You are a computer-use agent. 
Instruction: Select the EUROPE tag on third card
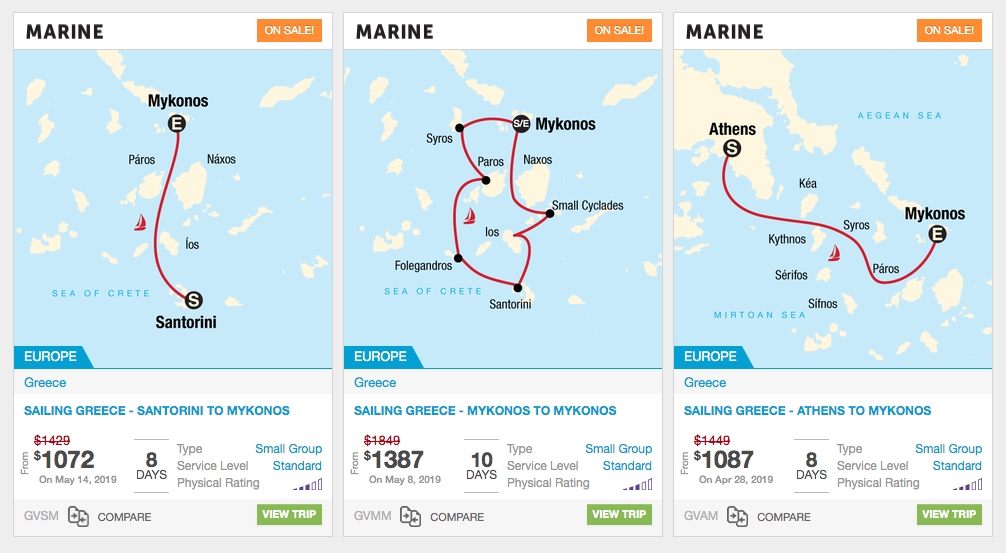pos(709,357)
